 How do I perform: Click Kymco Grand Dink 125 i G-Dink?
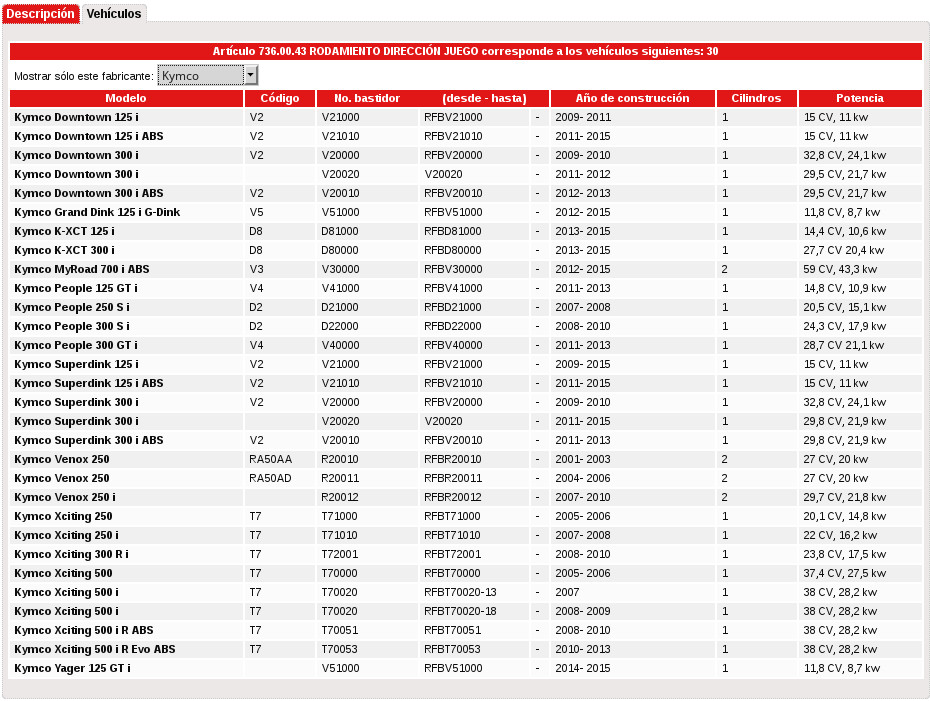pyautogui.click(x=97, y=212)
